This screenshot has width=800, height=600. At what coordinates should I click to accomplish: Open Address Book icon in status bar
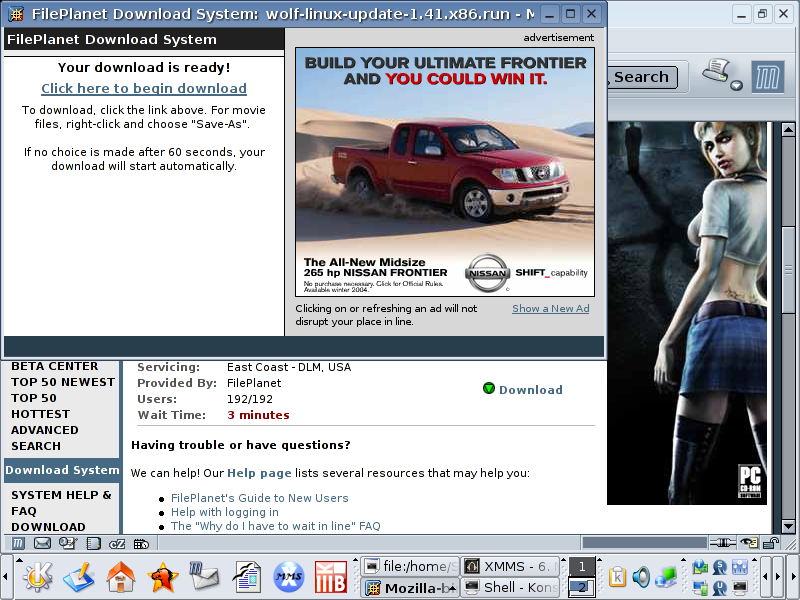pos(91,544)
